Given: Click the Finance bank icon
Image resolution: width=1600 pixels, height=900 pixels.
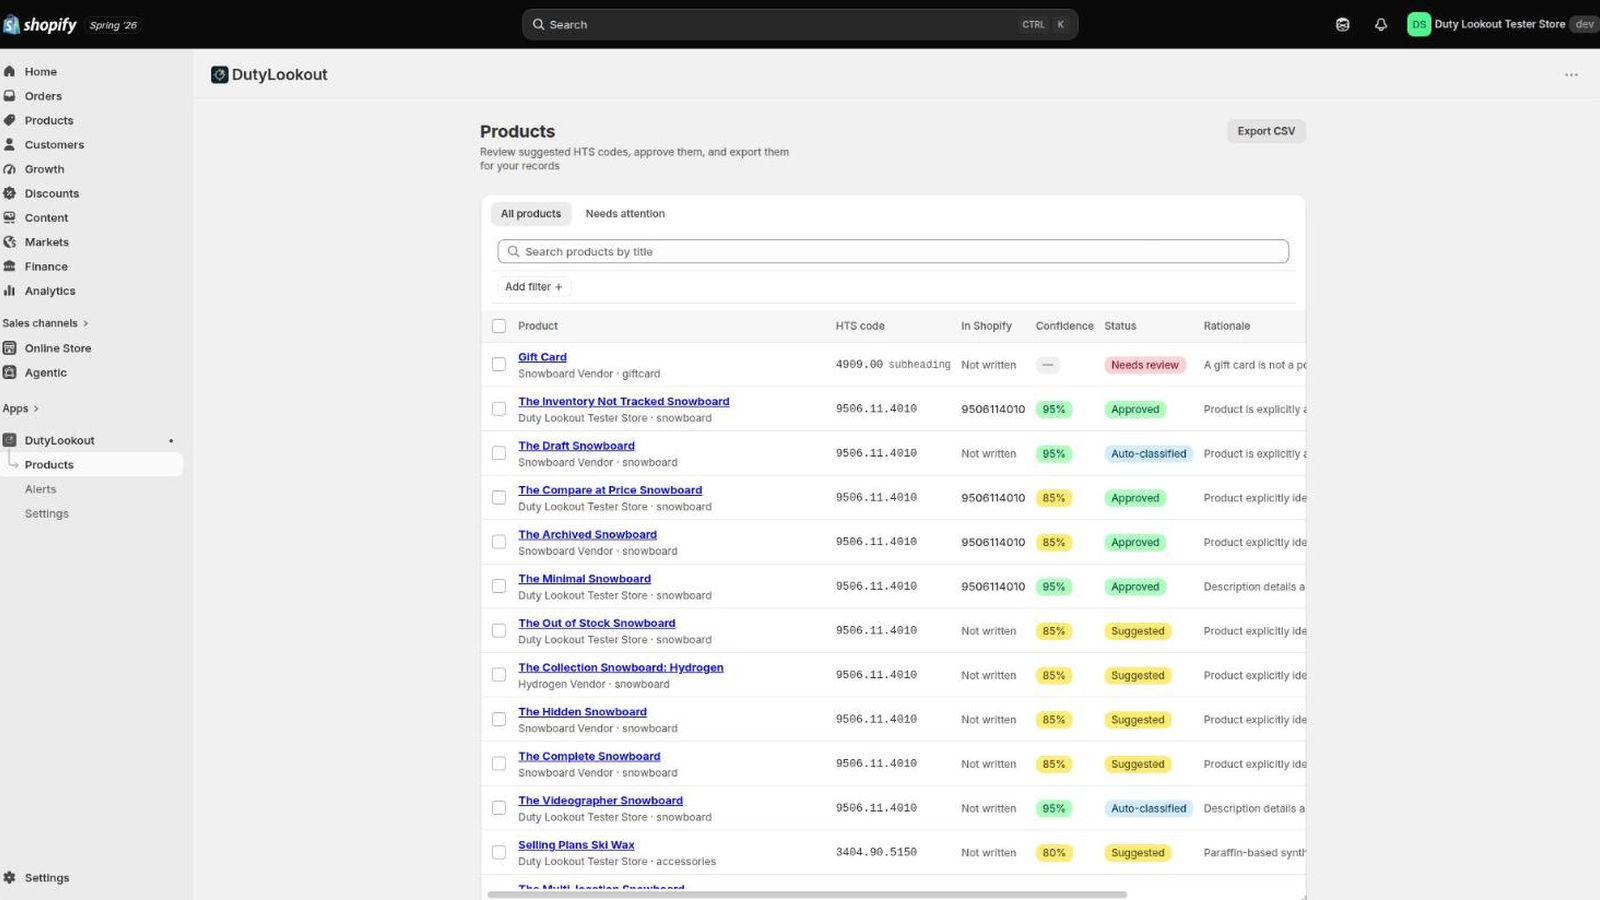Looking at the screenshot, I should pyautogui.click(x=10, y=266).
